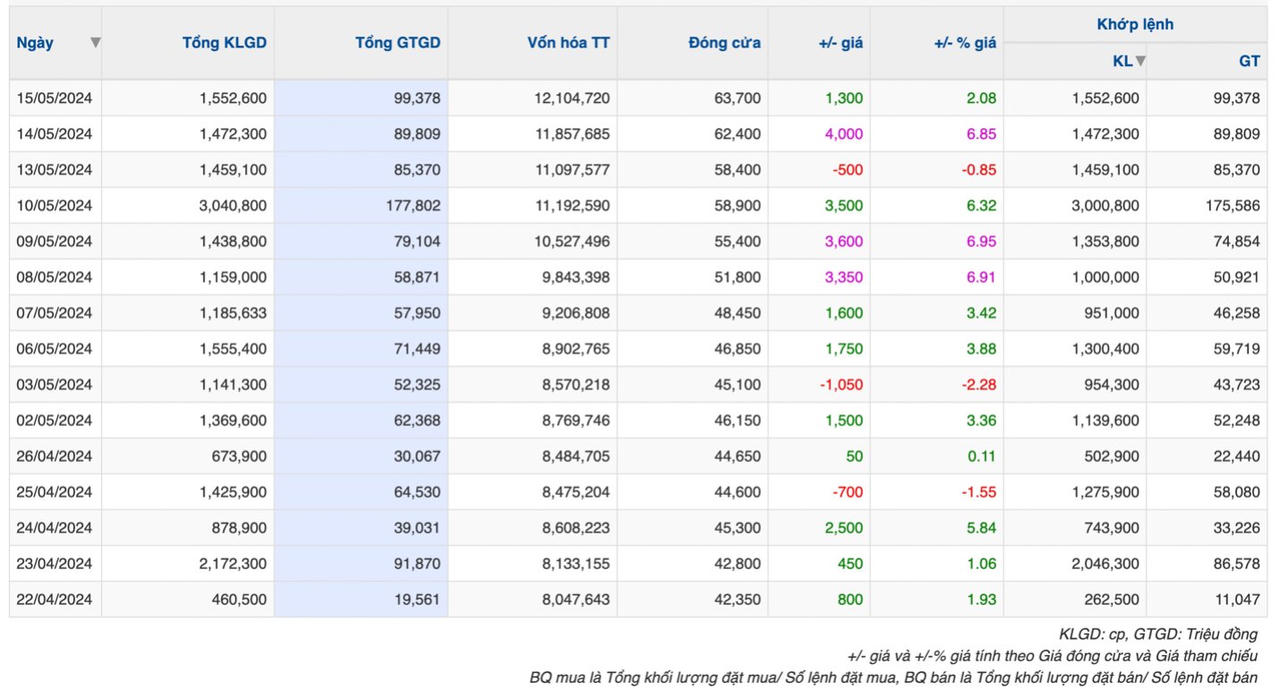Click the GT column header
The height and width of the screenshot is (689, 1280).
[x=1249, y=61]
